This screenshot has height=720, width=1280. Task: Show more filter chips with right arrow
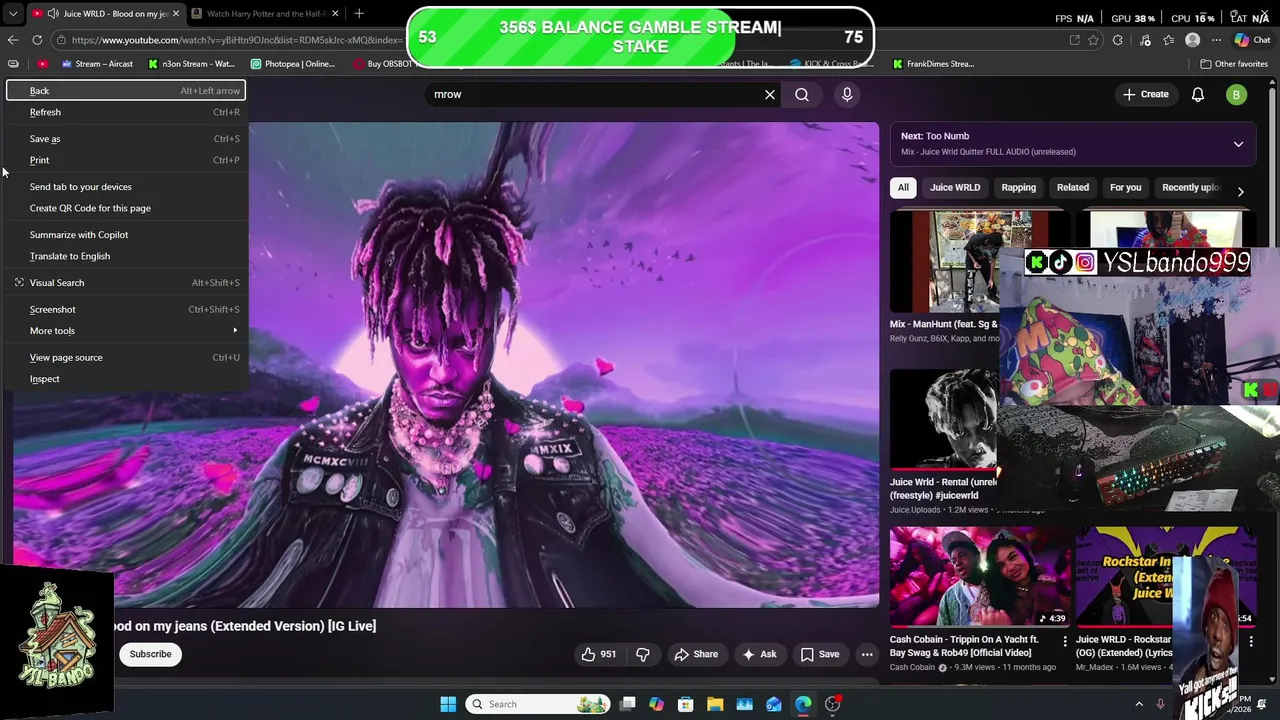[x=1241, y=191]
